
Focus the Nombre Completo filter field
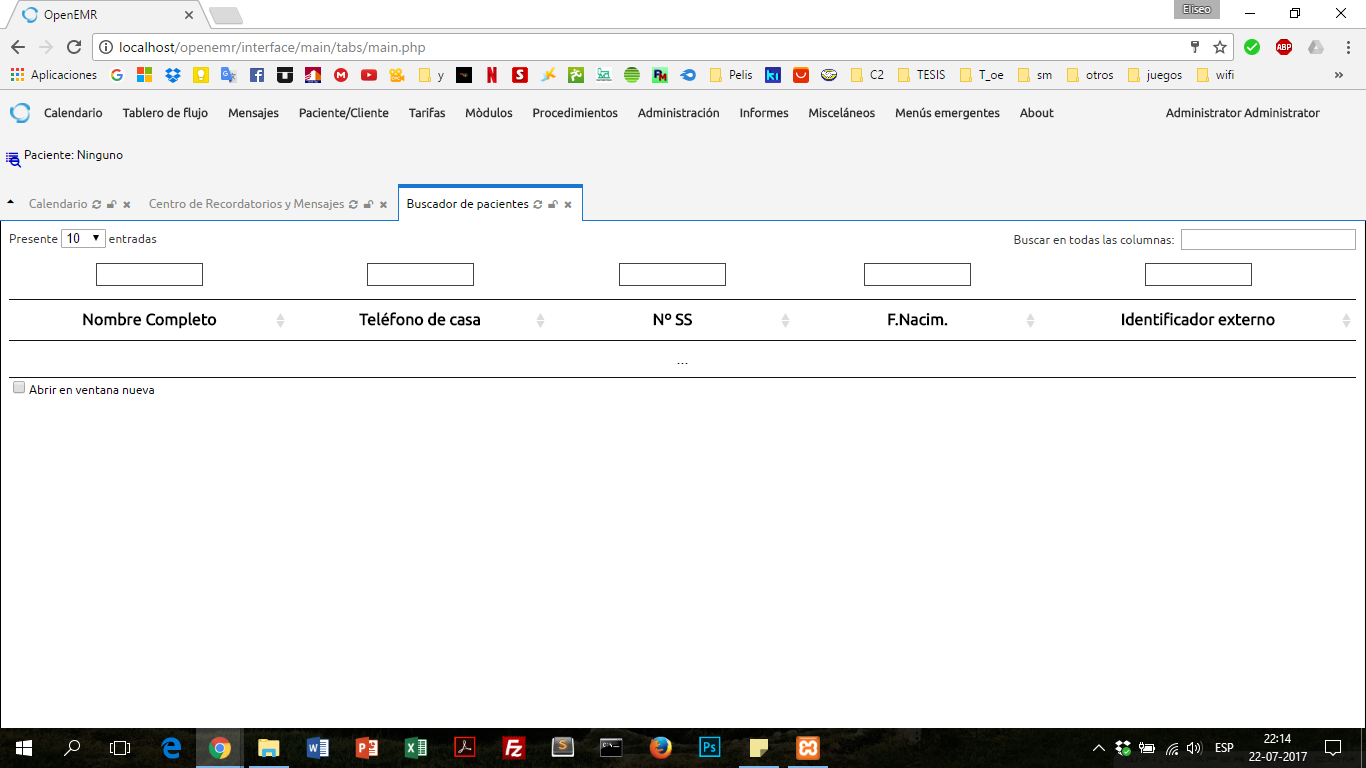(149, 274)
